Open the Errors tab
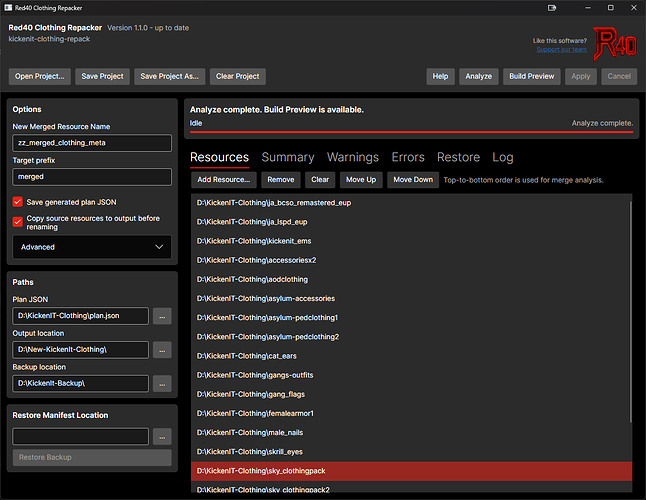This screenshot has height=500, width=646. click(408, 157)
